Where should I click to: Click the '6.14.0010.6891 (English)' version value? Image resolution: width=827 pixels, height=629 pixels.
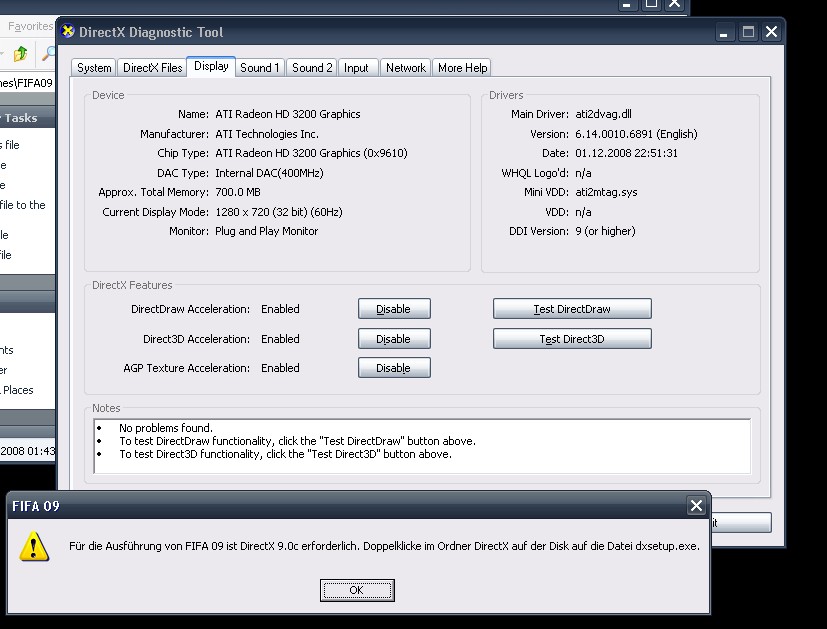click(x=636, y=134)
